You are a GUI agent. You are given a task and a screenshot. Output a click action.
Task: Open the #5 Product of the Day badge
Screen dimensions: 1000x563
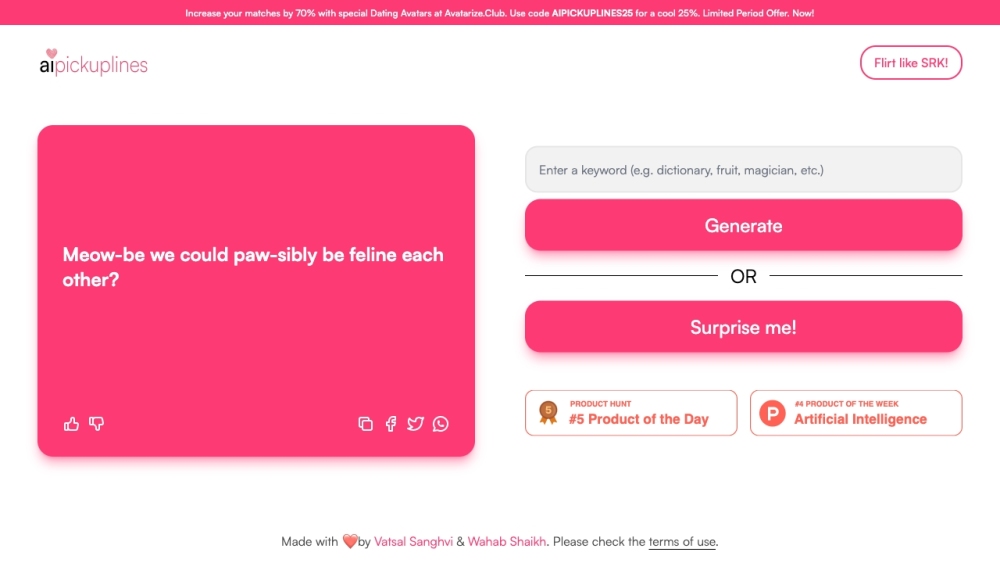631,413
